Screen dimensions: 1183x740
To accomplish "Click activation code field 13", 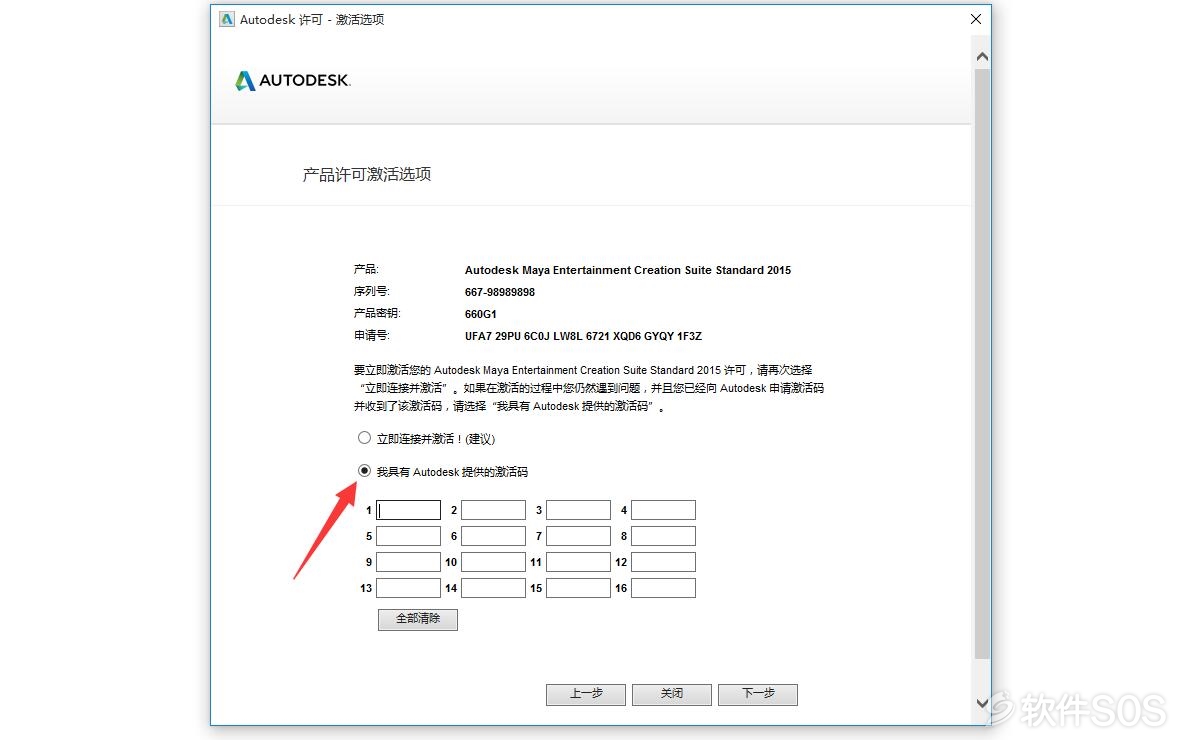I will point(408,588).
